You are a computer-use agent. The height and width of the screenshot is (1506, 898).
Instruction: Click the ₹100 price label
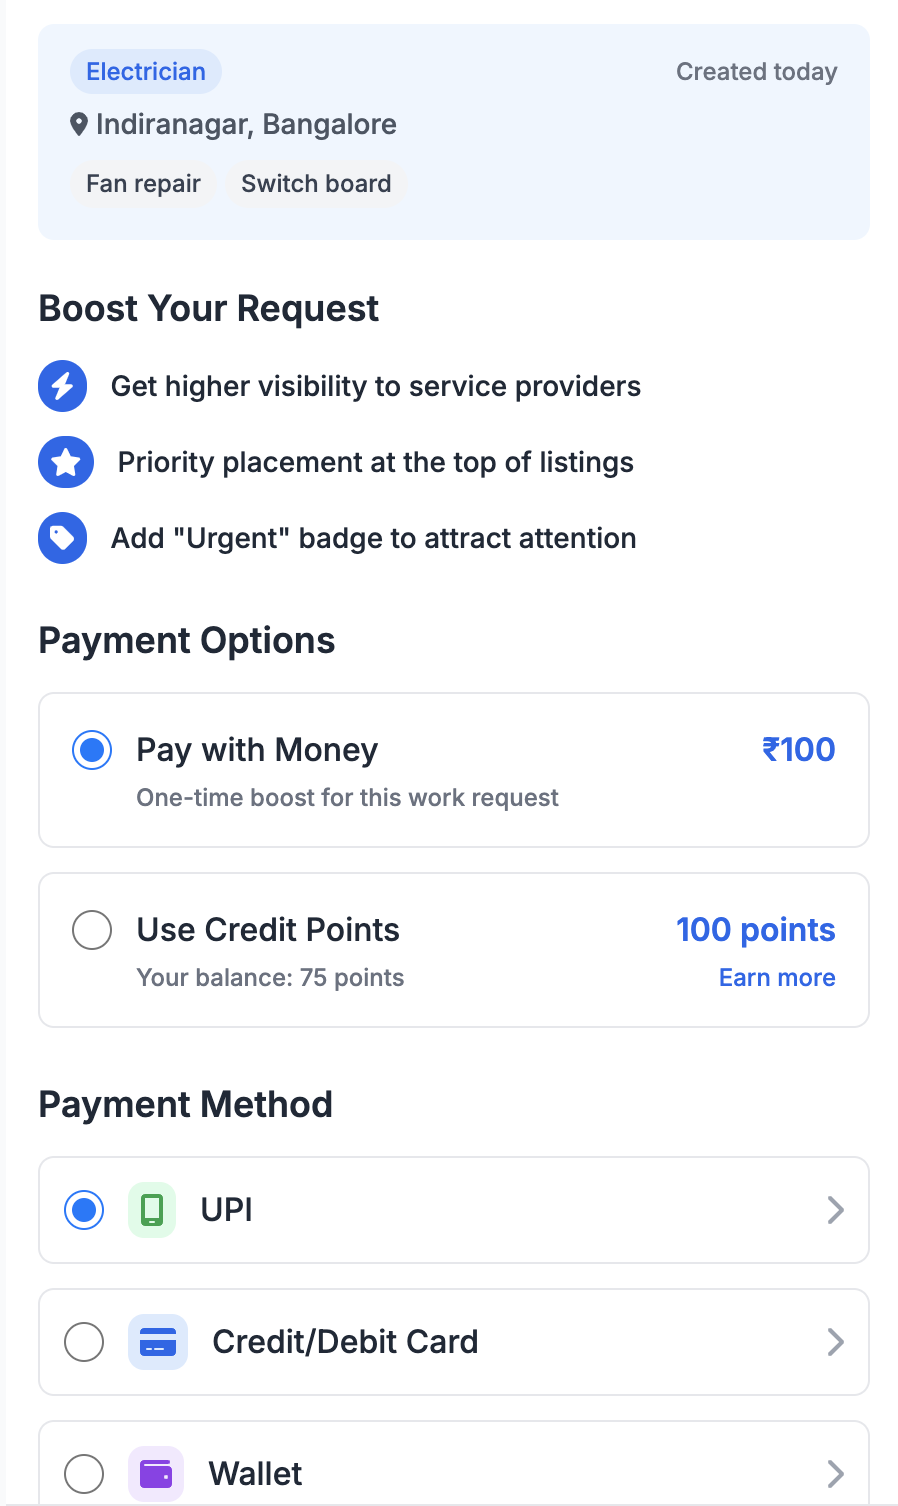point(798,750)
